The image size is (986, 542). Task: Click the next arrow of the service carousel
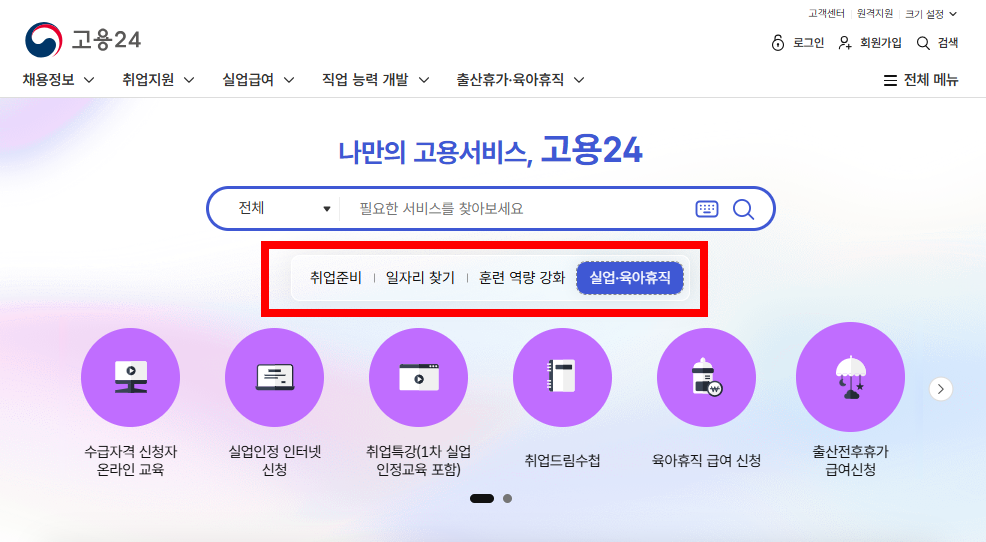(941, 389)
